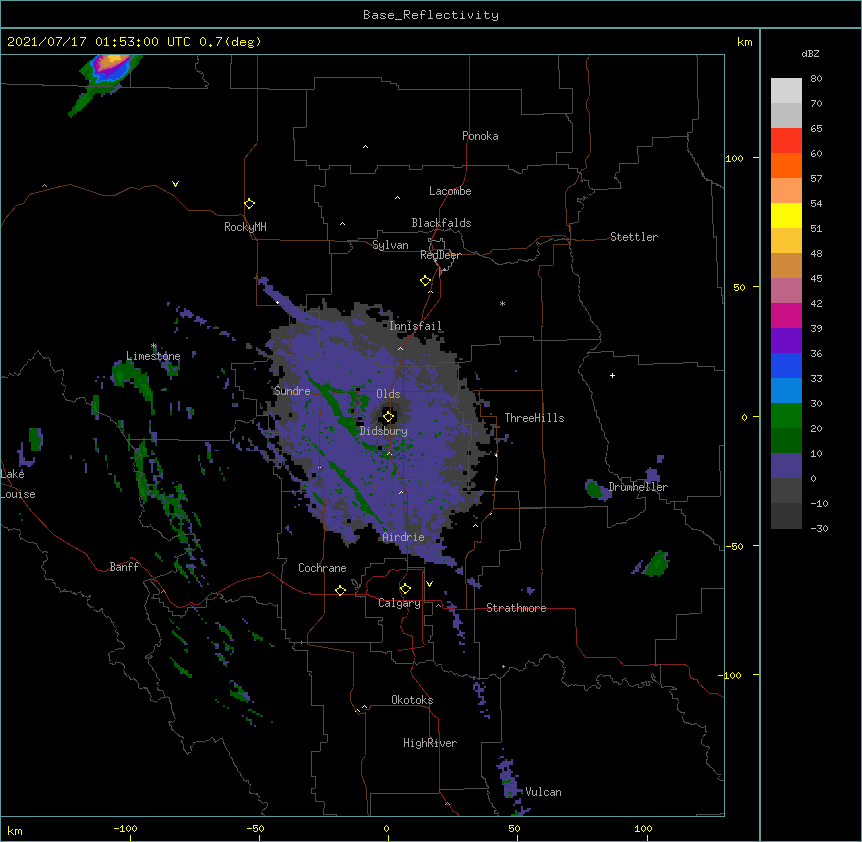This screenshot has height=842, width=862.
Task: Click the RedDeer city label
Action: coord(440,255)
